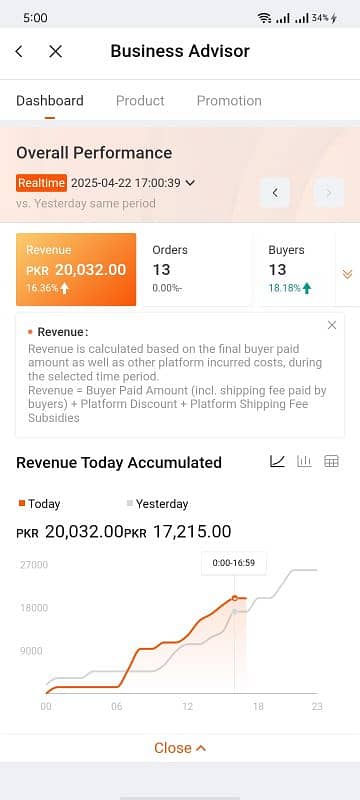
Task: Collapse the panel via Close chevron
Action: click(180, 747)
